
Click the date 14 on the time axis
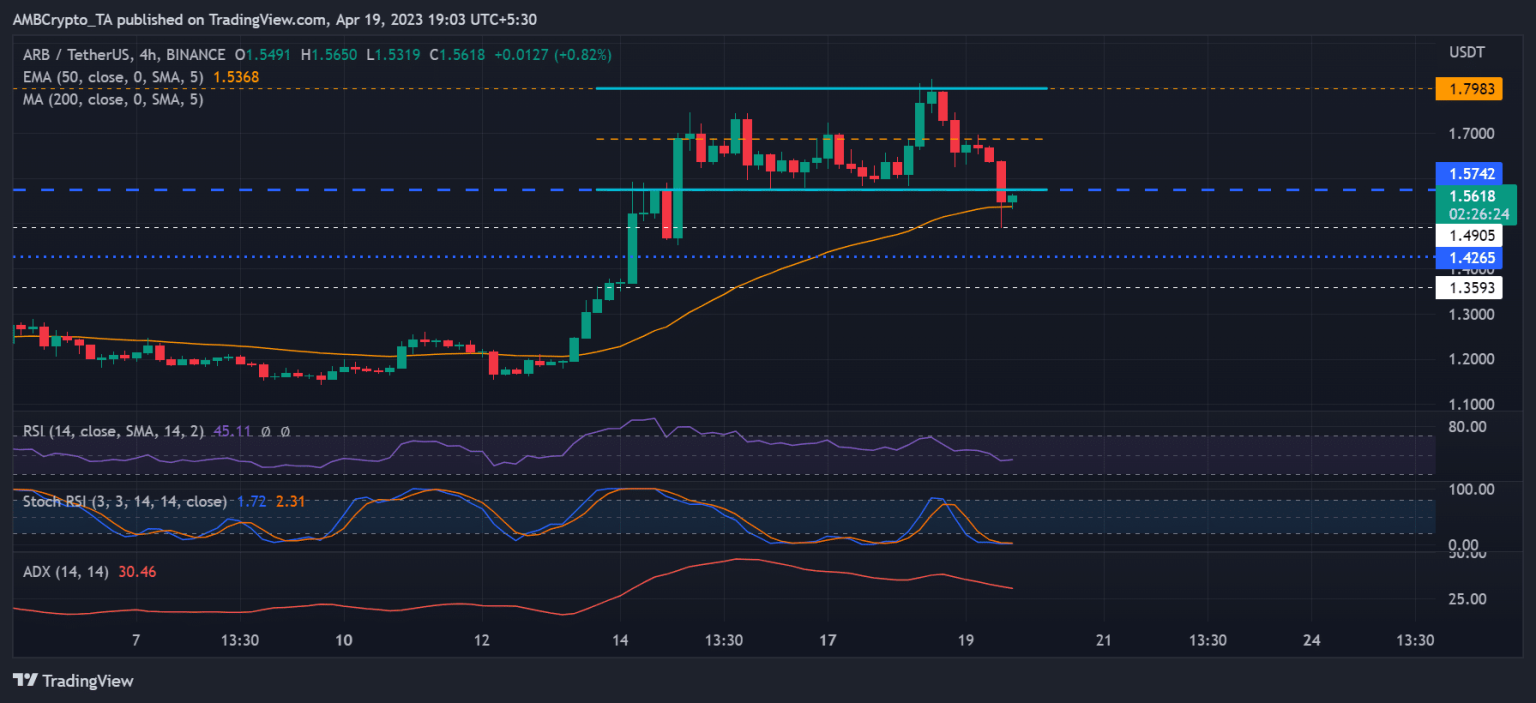point(620,640)
